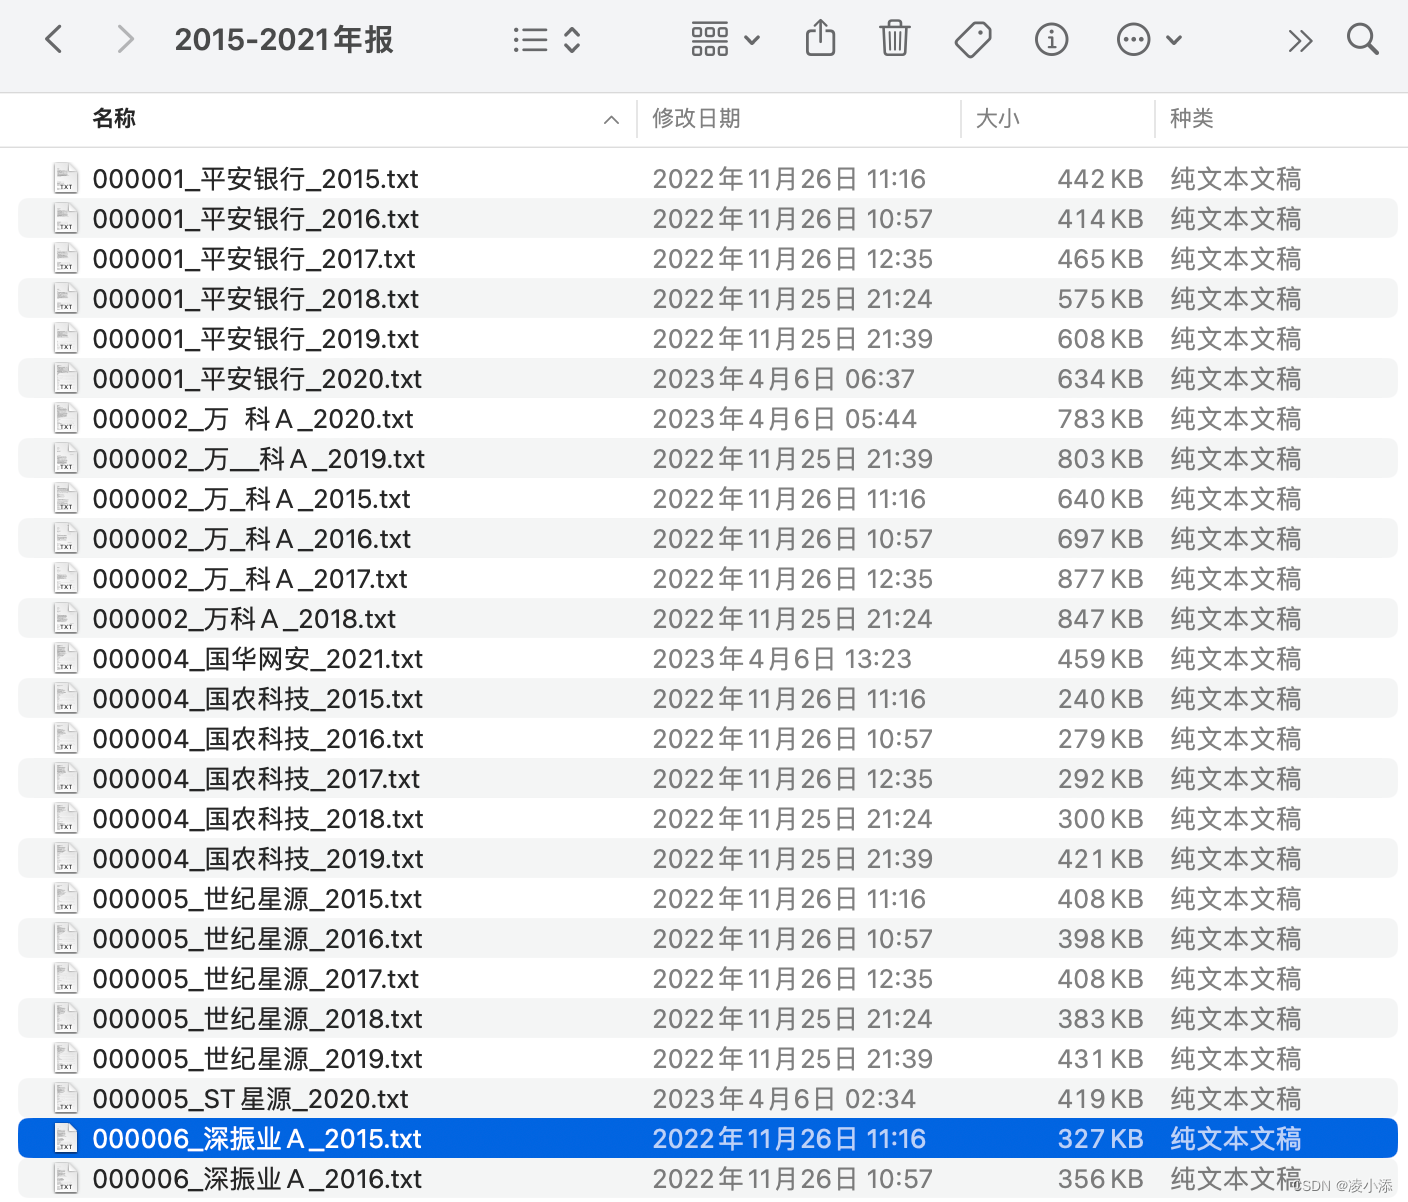
Task: Sort by the 大小 column header
Action: pos(997,118)
